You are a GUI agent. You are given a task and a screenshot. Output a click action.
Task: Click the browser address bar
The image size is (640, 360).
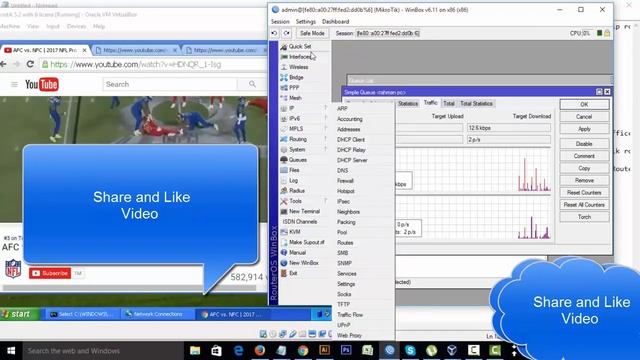pos(153,64)
